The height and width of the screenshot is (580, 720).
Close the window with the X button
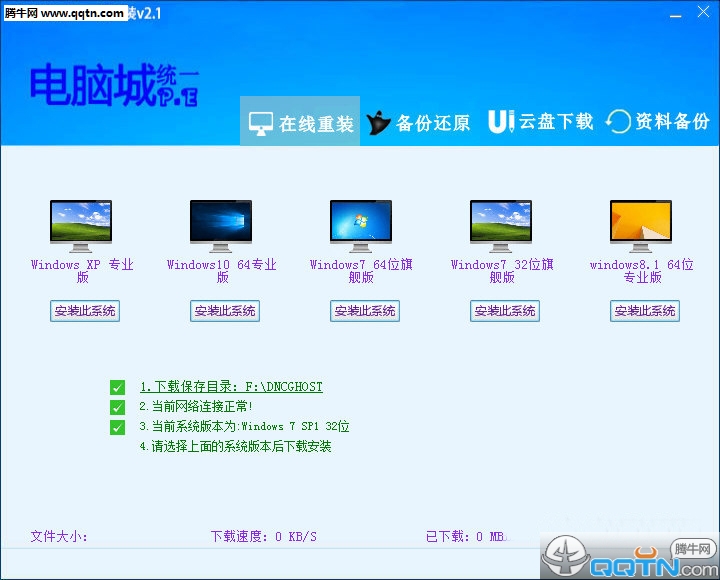703,12
